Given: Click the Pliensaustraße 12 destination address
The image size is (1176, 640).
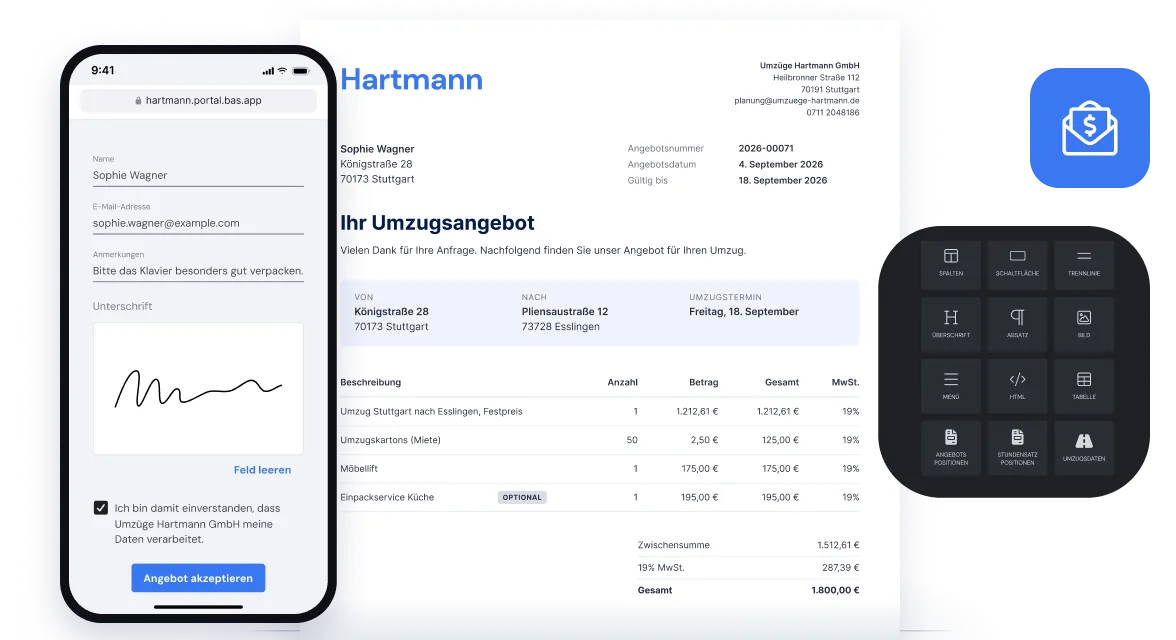Looking at the screenshot, I should coord(565,312).
